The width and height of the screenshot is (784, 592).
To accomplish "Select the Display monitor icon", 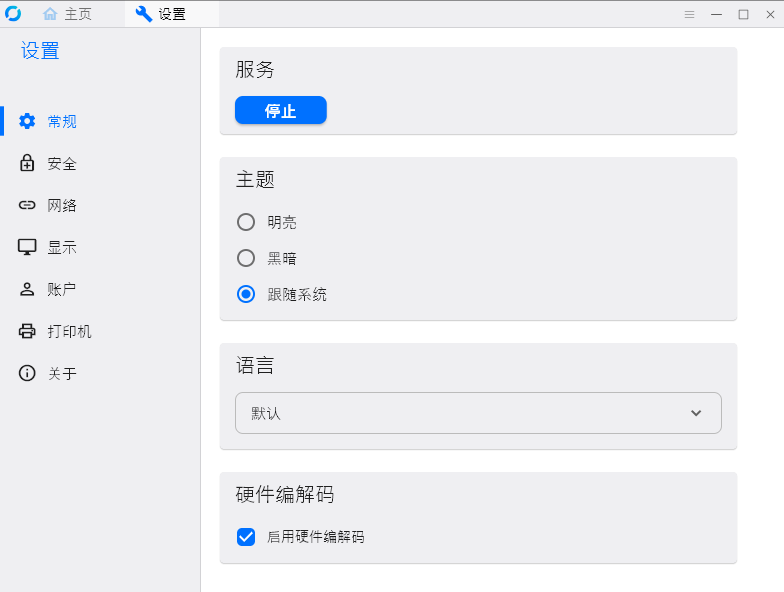I will point(27,247).
